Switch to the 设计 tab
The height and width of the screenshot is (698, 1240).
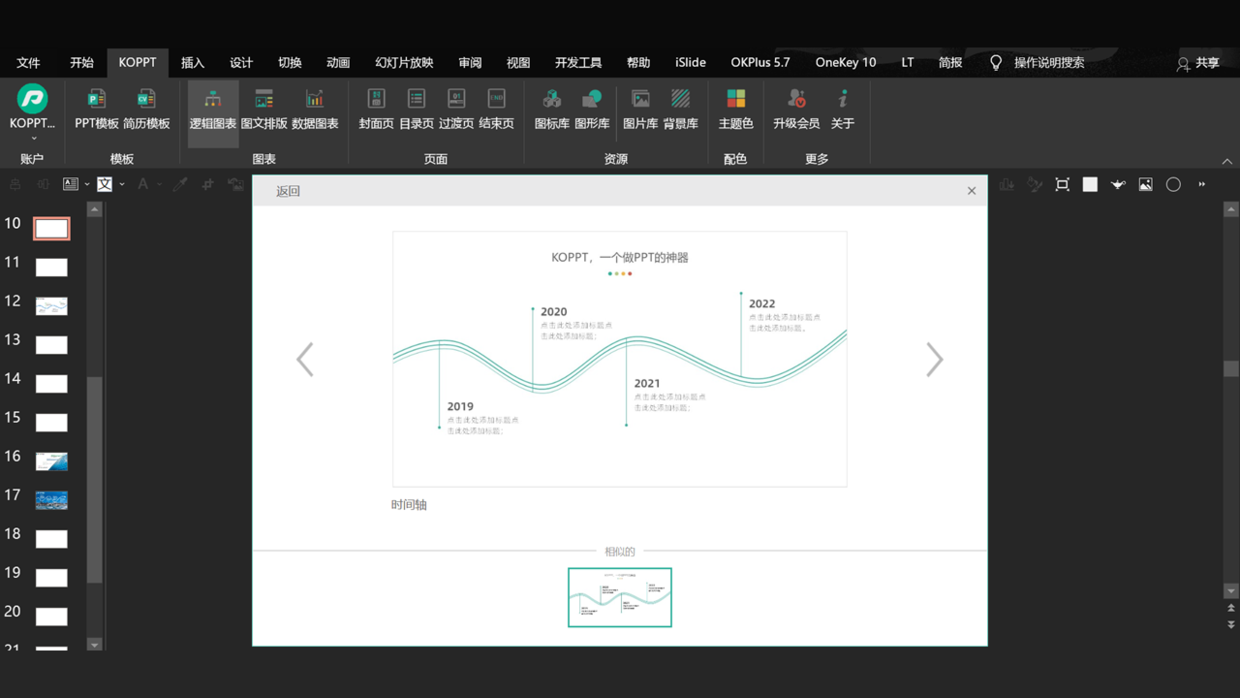coord(241,63)
